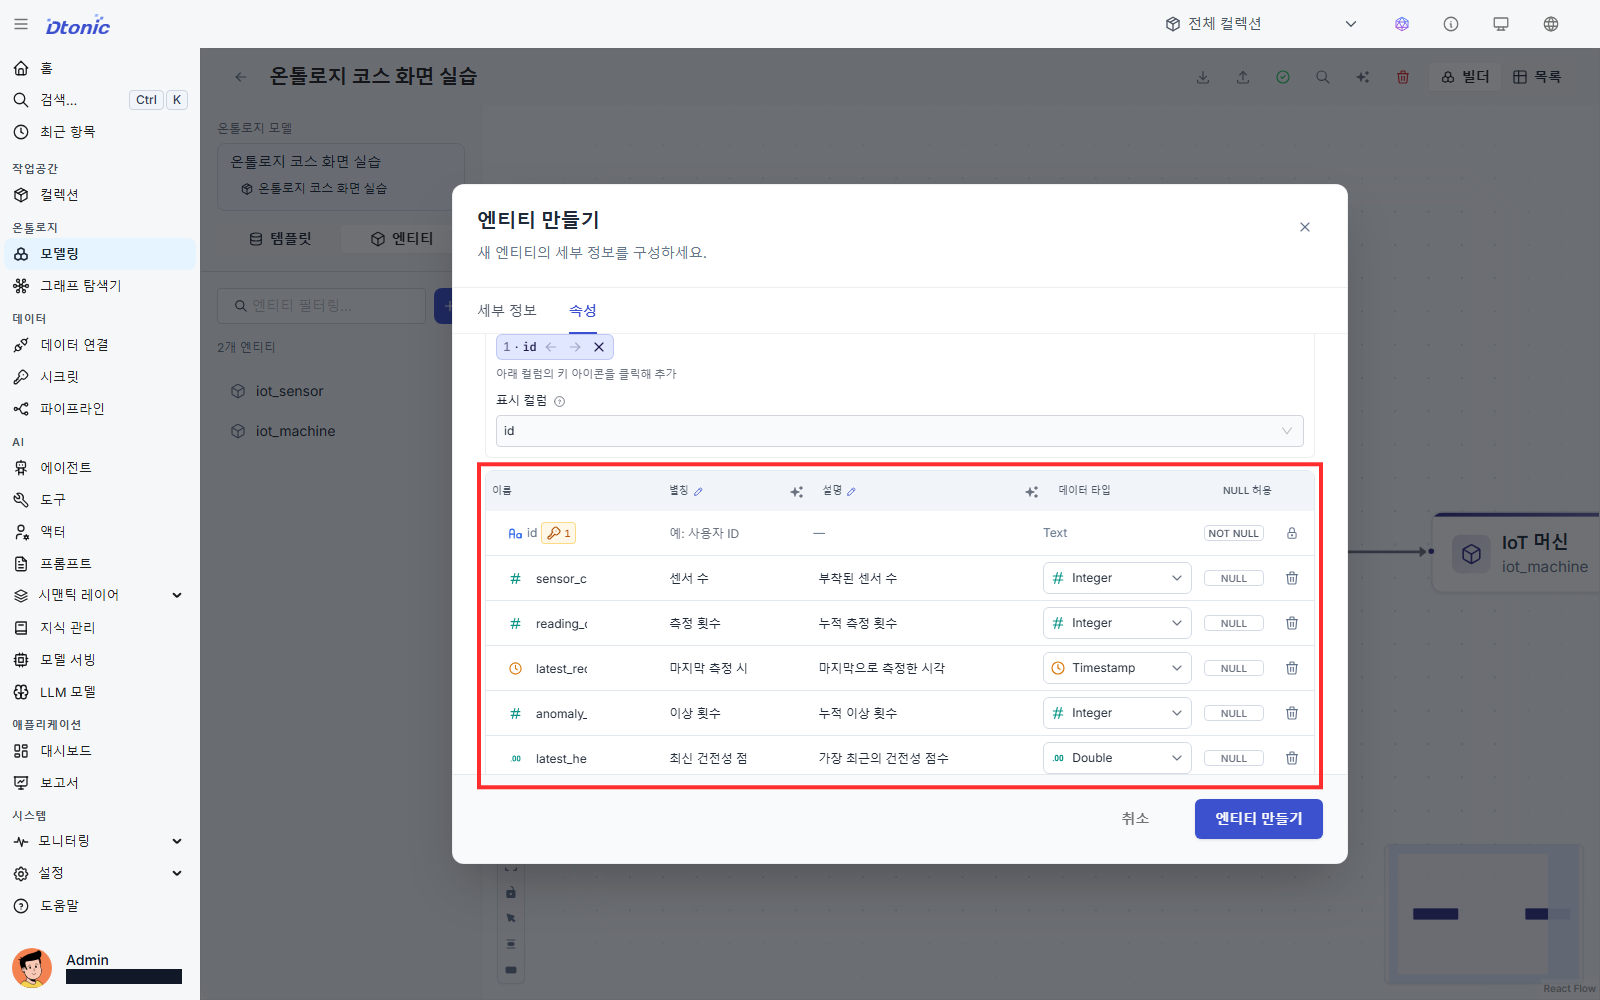Select the attributes tab in dialog

point(583,310)
